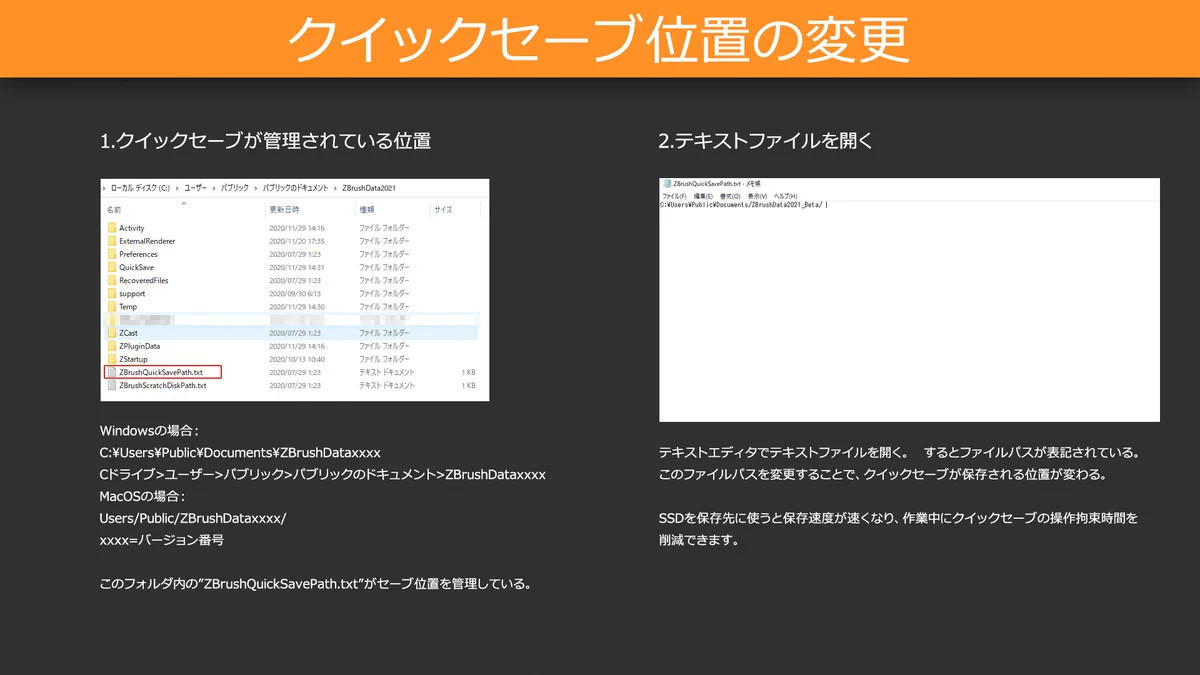This screenshot has width=1200, height=675.
Task: Select the ZCast folder icon
Action: [x=111, y=332]
